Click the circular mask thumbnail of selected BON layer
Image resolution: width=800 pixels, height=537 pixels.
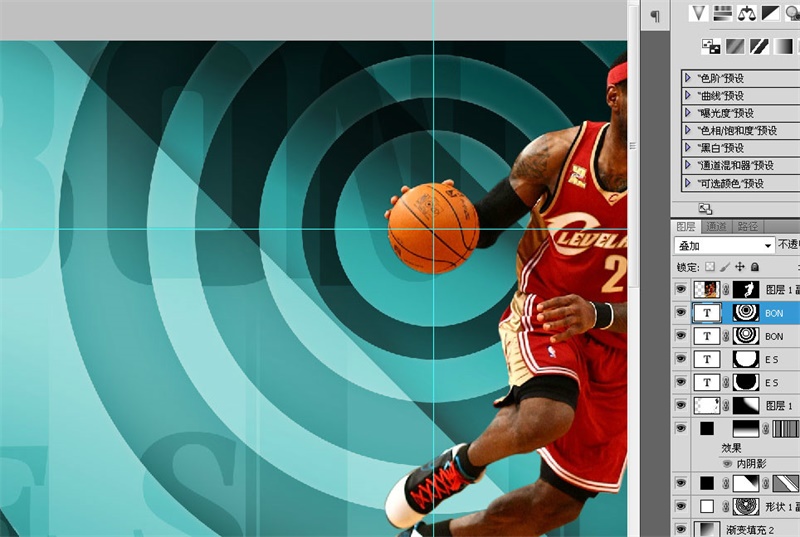click(745, 313)
